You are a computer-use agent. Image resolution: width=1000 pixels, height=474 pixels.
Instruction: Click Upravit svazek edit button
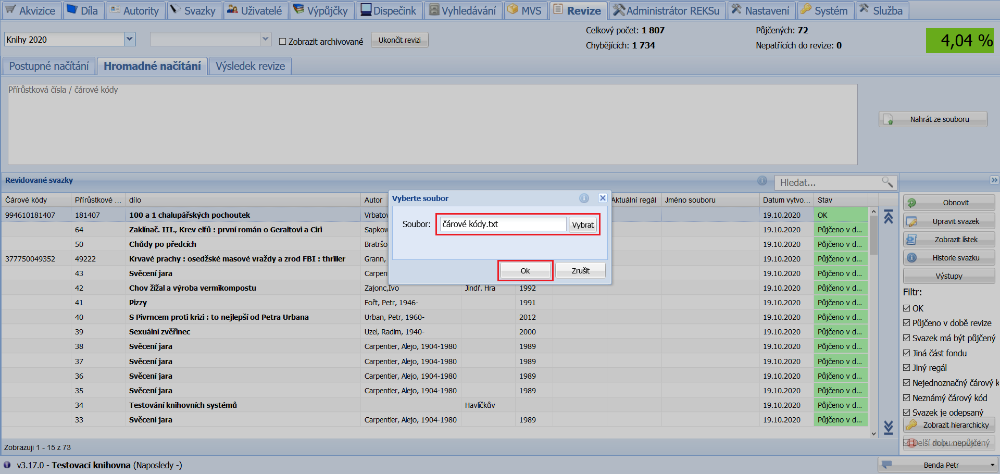948,220
